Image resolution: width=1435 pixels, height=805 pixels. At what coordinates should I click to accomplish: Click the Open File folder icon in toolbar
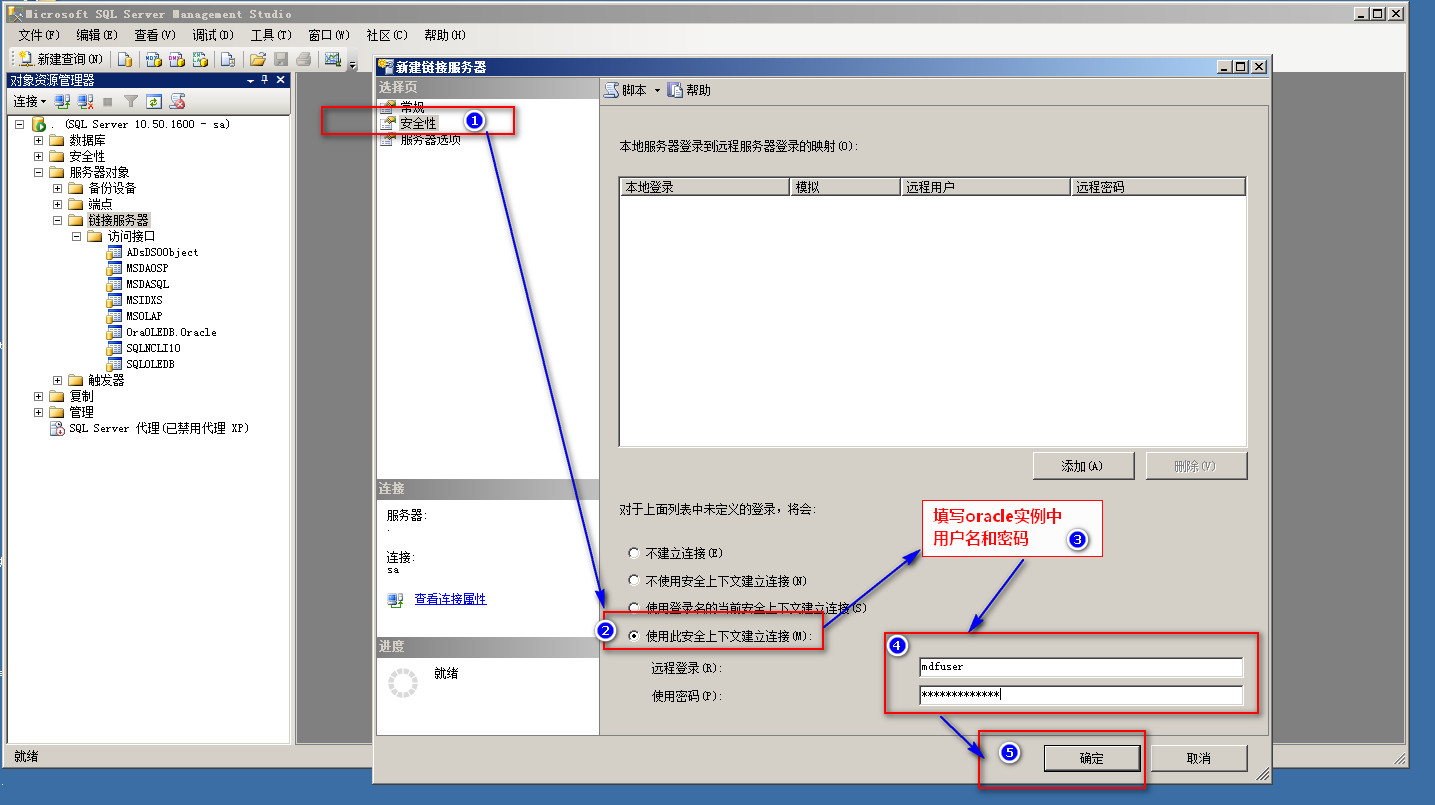(257, 60)
